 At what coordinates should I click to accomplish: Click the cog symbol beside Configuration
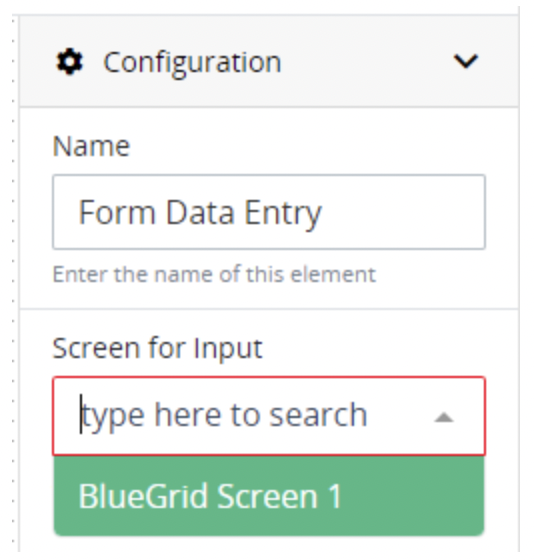69,62
